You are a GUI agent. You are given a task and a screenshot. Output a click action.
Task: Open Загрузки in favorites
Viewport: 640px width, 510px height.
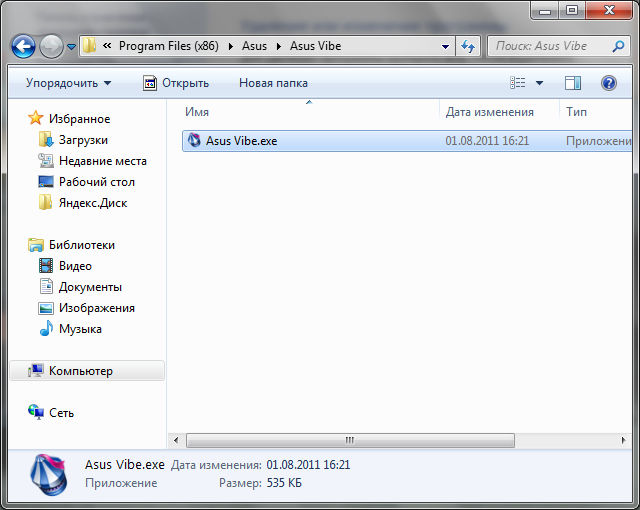pos(83,140)
